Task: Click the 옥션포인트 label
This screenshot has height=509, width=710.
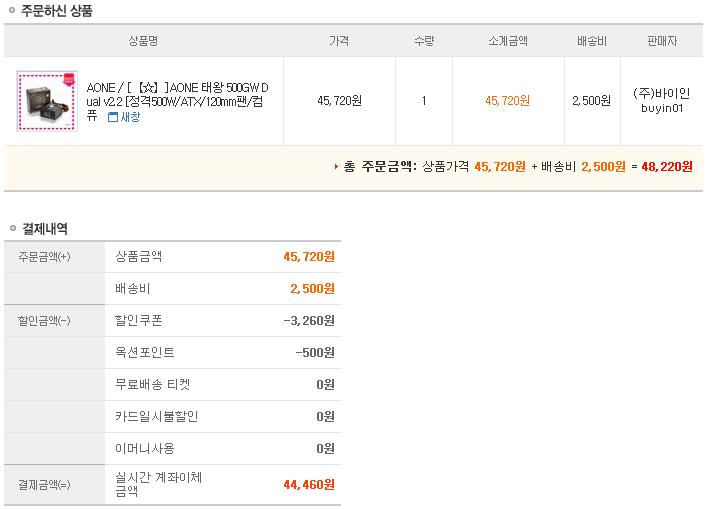Action: 144,352
